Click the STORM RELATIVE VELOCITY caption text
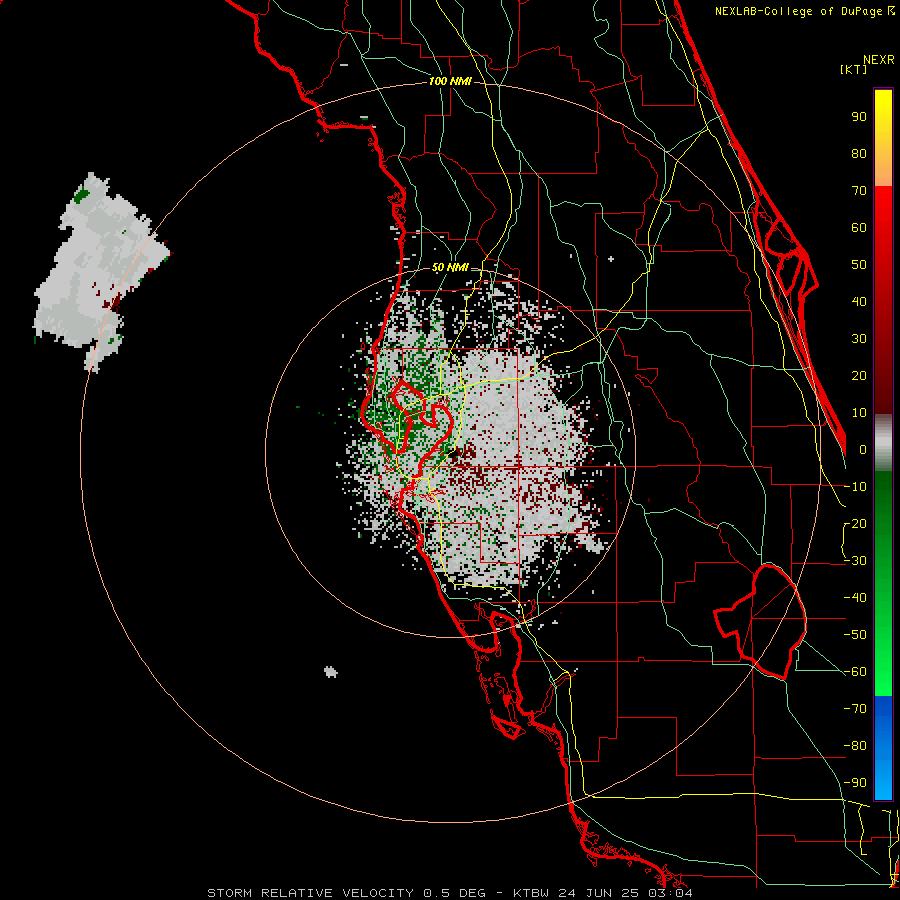The width and height of the screenshot is (900, 900). tap(310, 893)
